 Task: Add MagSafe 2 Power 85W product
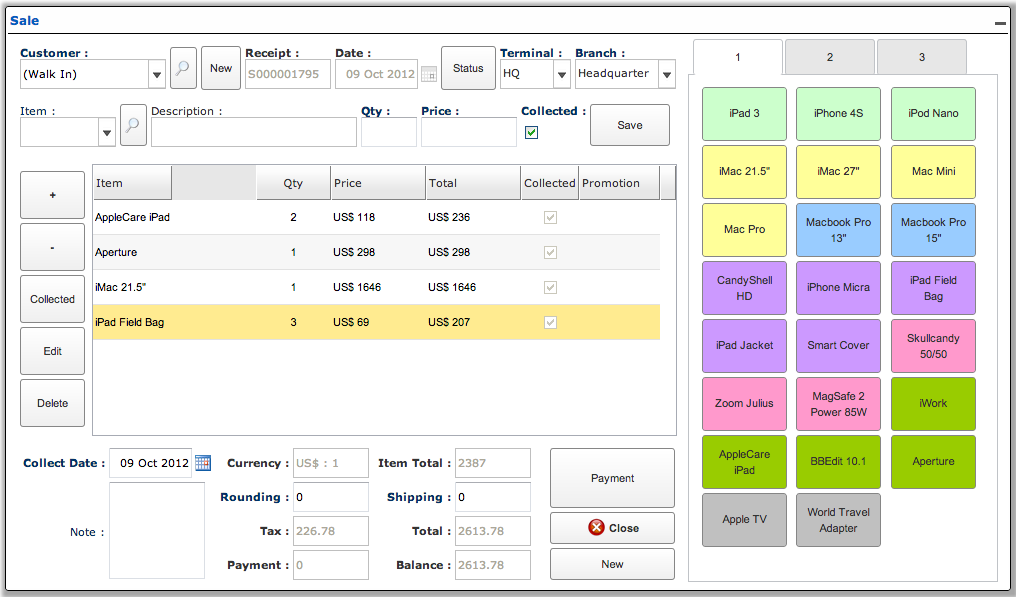click(x=838, y=403)
